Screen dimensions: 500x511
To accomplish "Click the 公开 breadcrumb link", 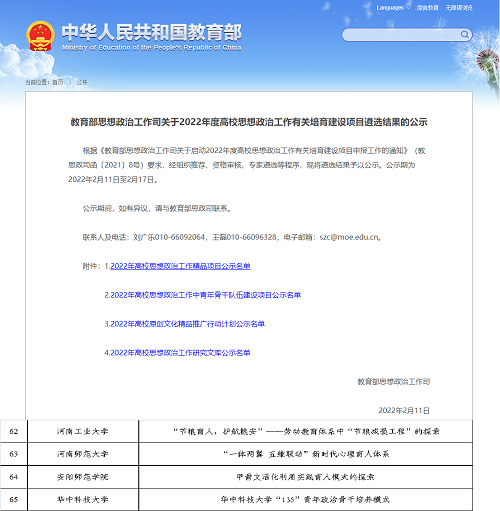I will pos(82,82).
